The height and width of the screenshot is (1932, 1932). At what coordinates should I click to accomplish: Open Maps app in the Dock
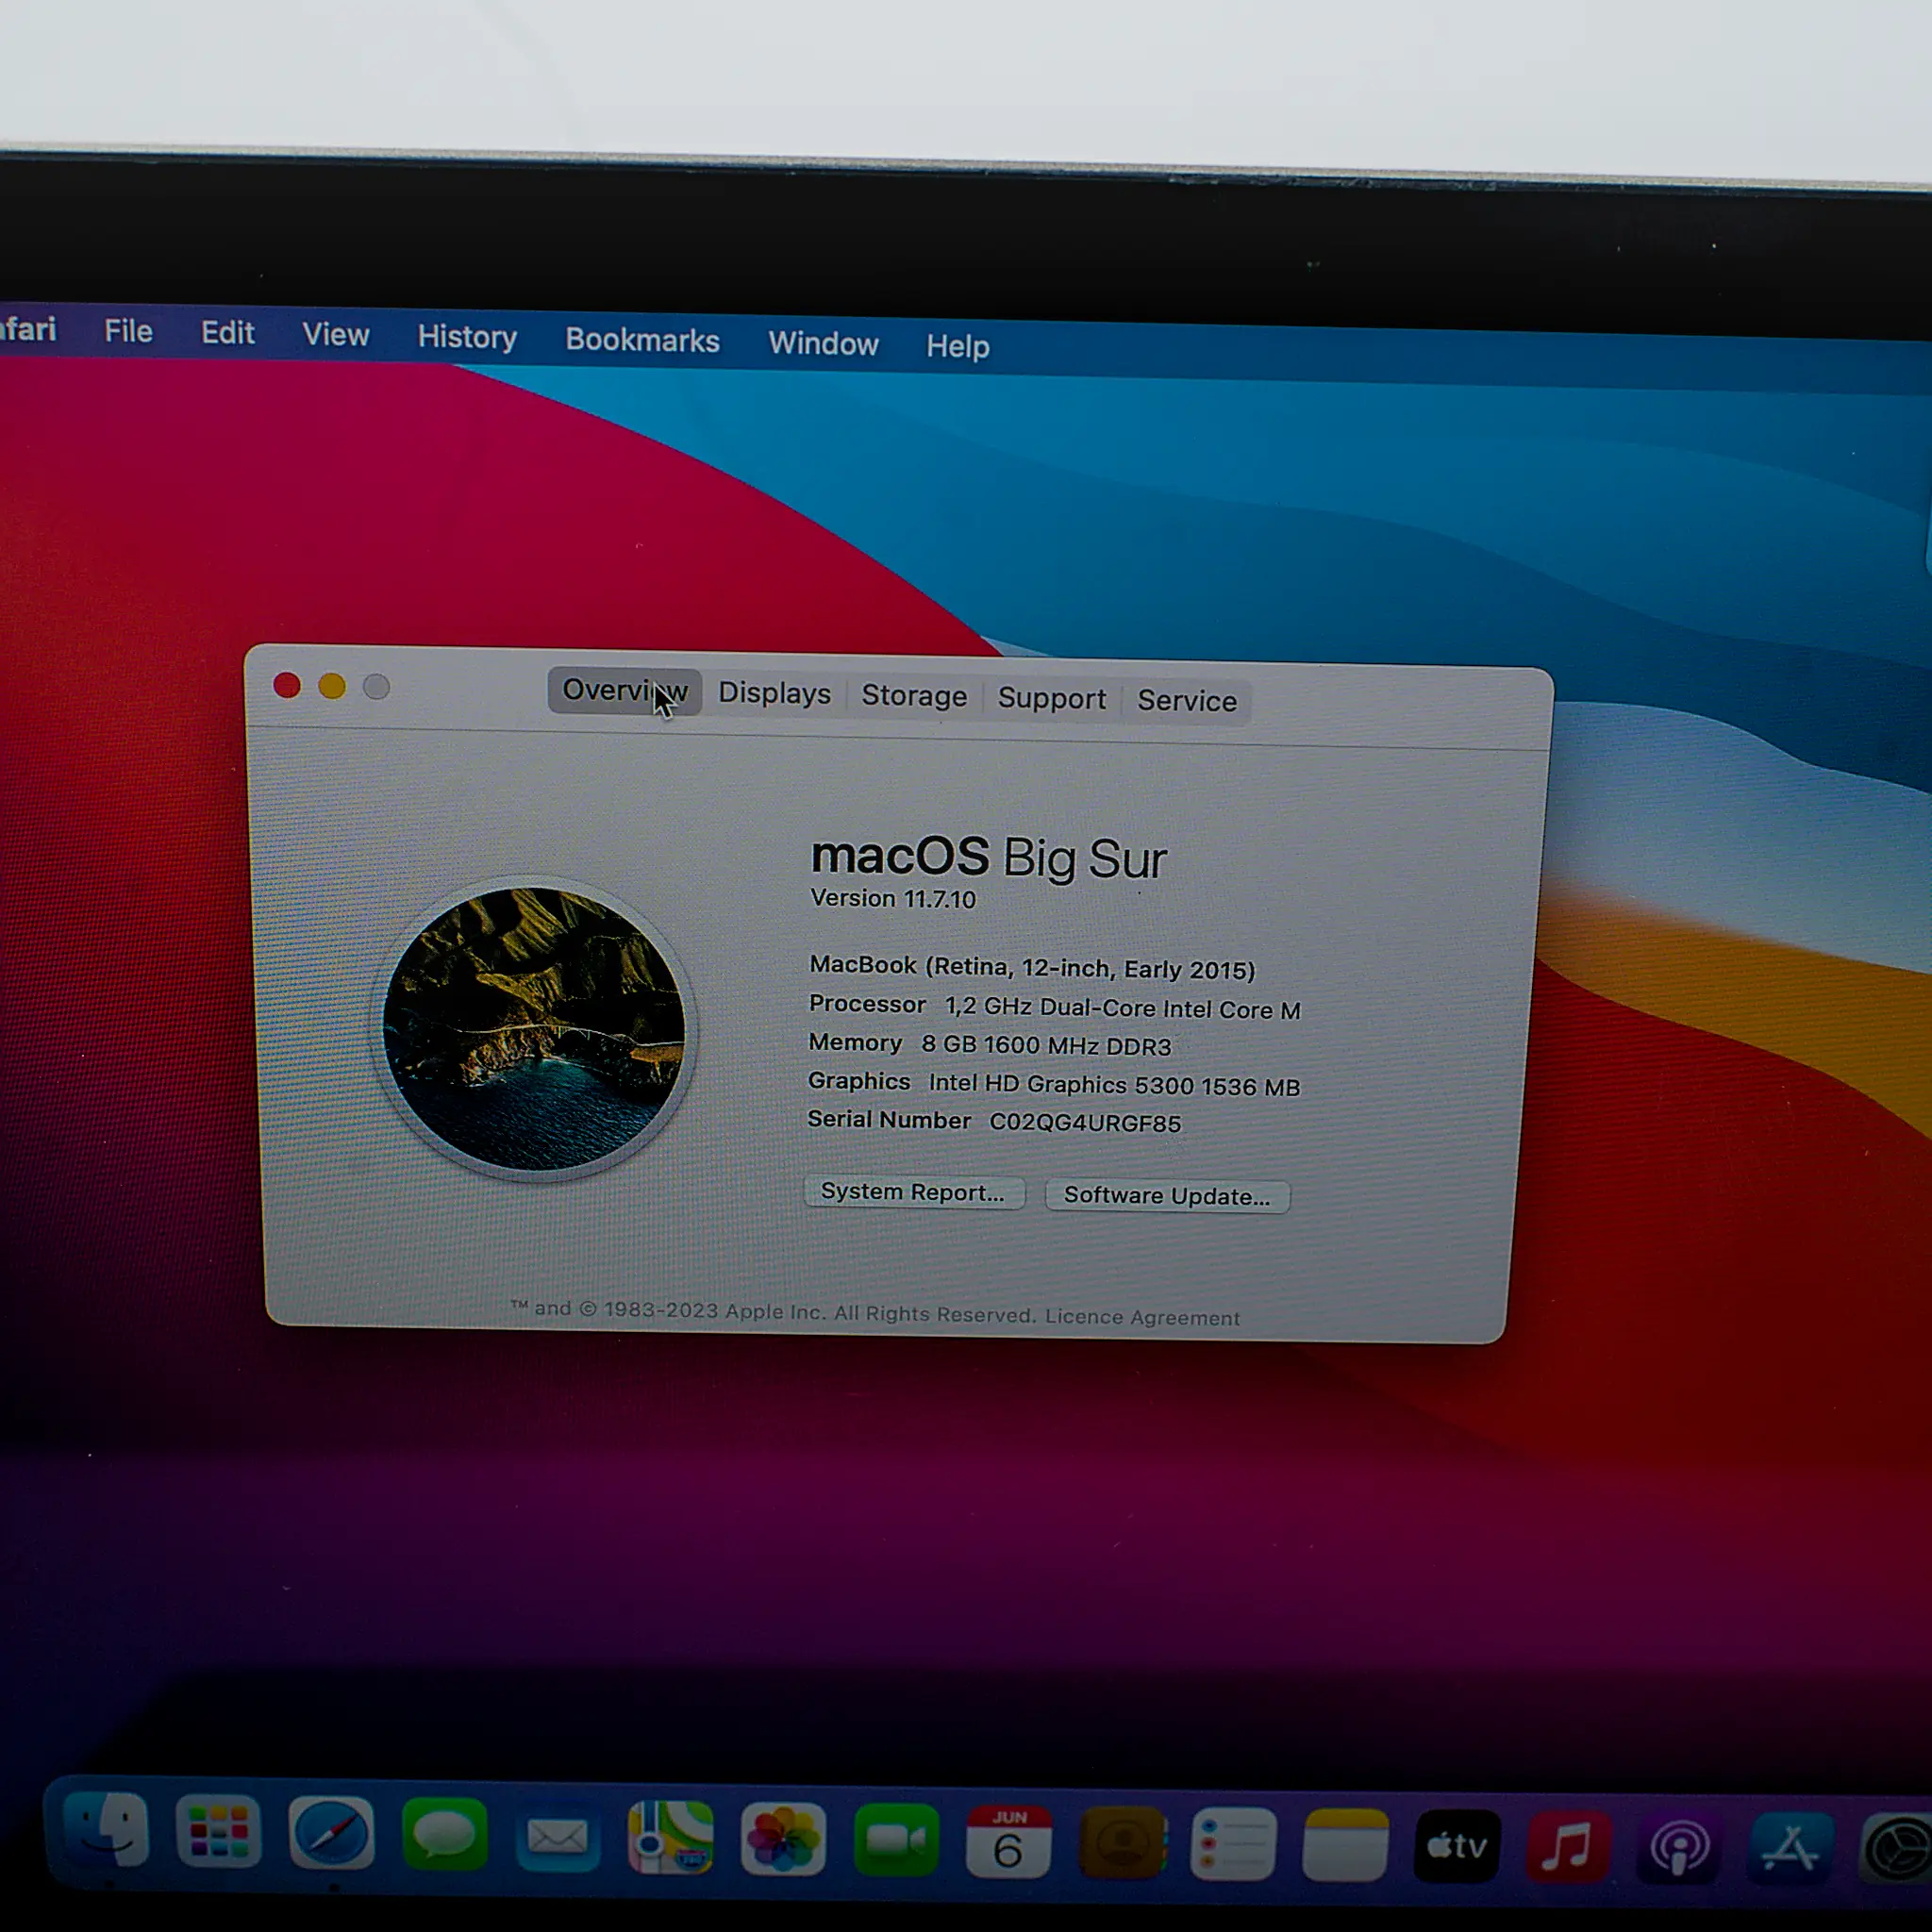tap(670, 1838)
